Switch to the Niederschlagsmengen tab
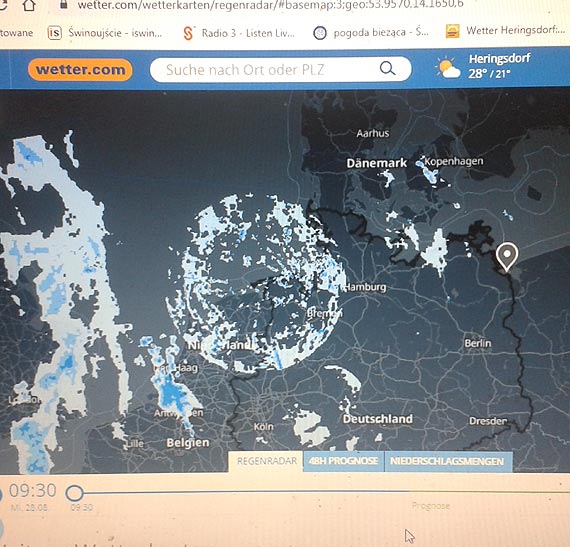The image size is (570, 547). [447, 461]
